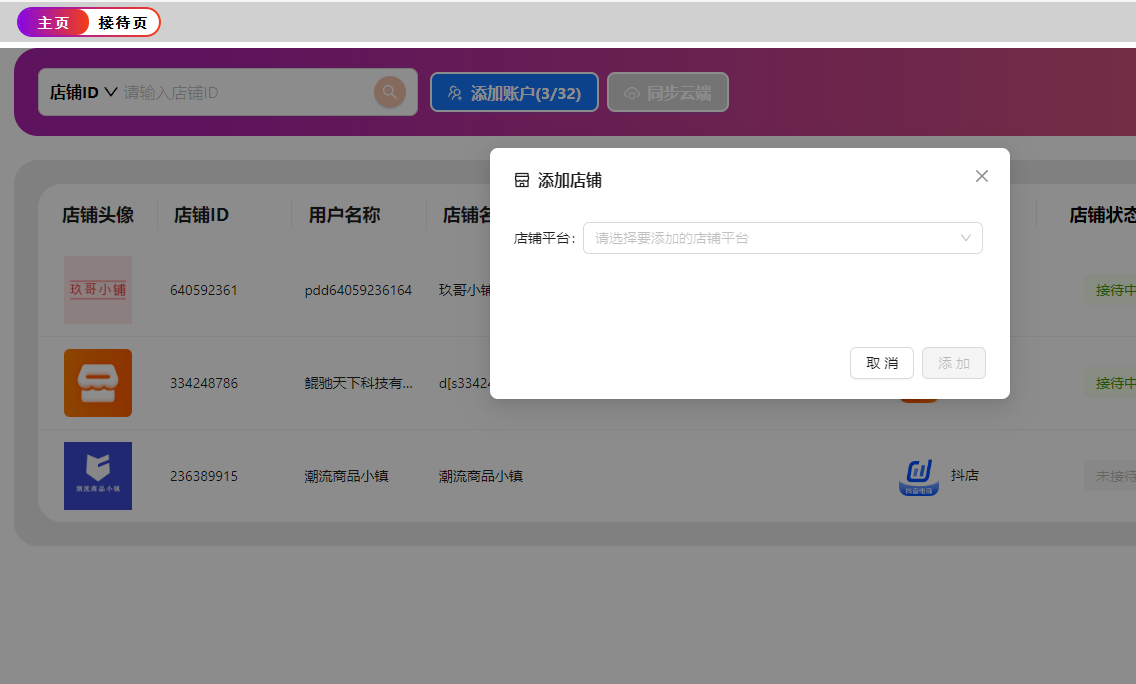
Task: Click the 潮流商品小镇 shop avatar
Action: point(98,476)
